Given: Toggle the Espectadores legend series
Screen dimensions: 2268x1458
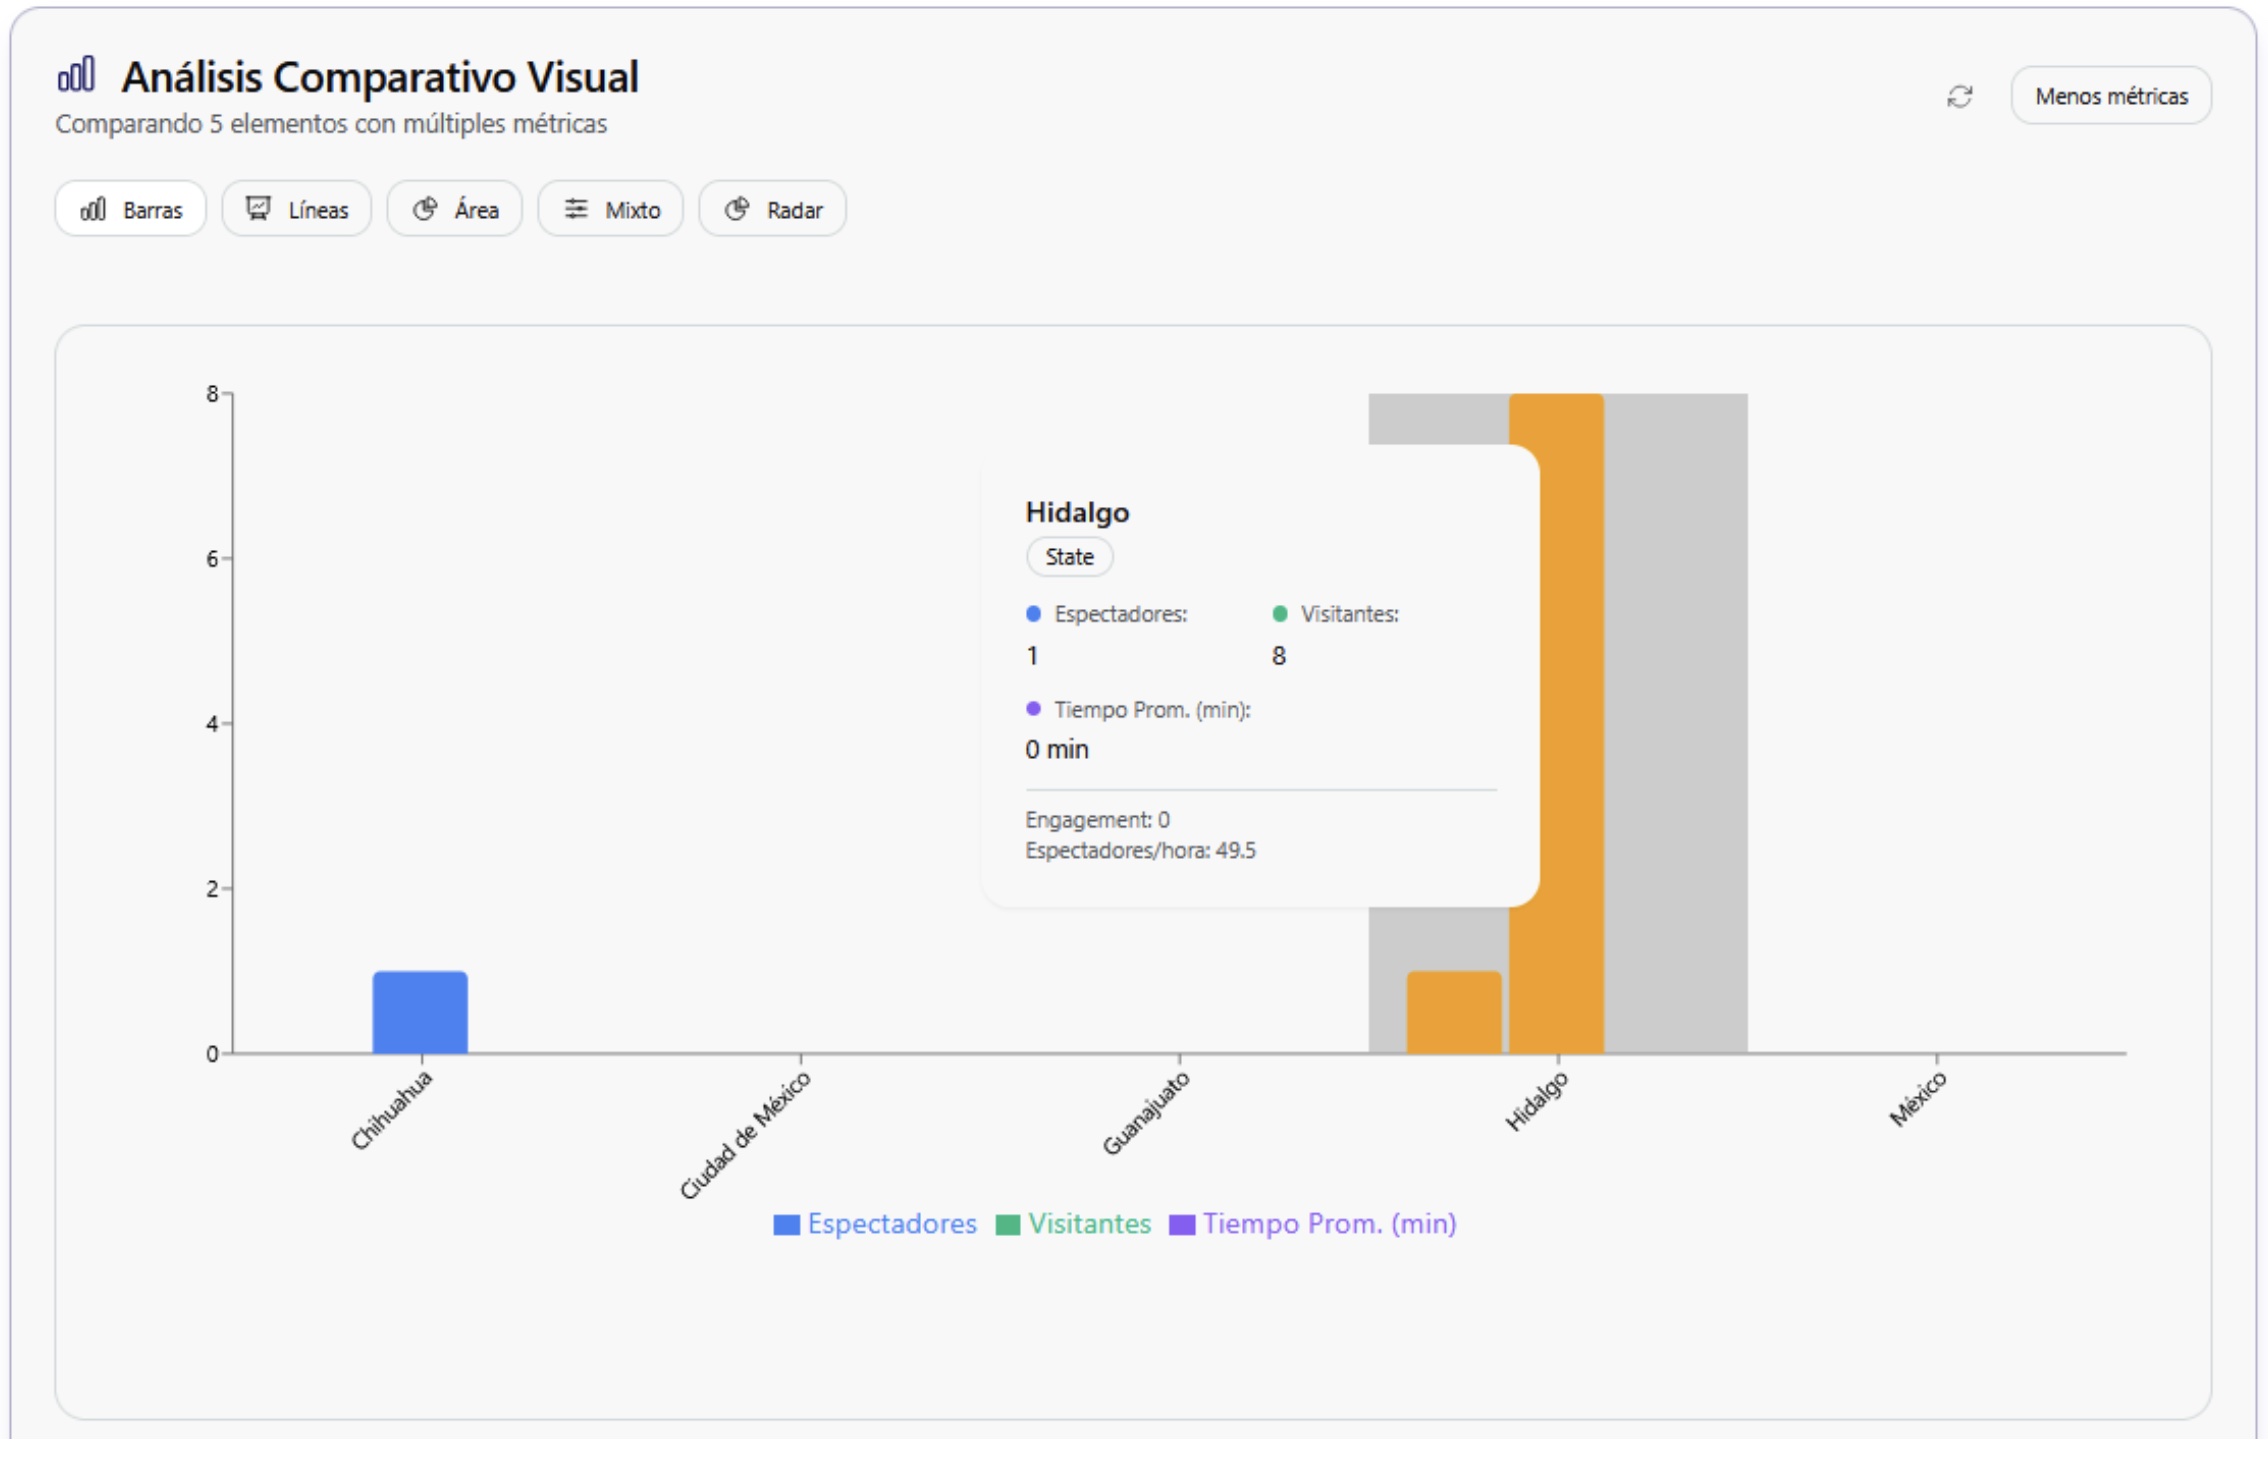Looking at the screenshot, I should coord(891,1224).
